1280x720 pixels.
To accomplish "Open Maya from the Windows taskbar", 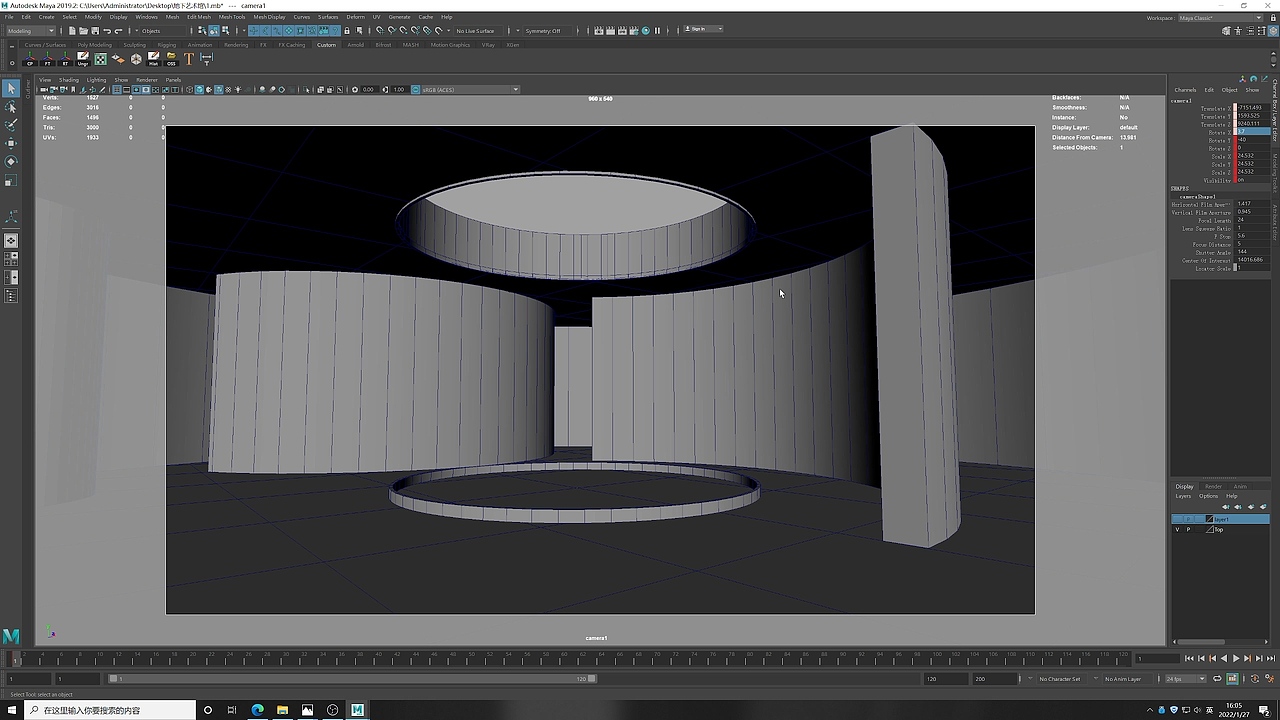I will click(x=357, y=710).
